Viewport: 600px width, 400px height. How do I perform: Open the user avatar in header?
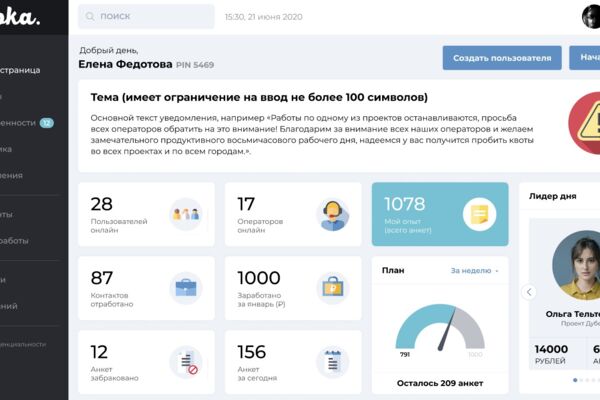(x=591, y=16)
